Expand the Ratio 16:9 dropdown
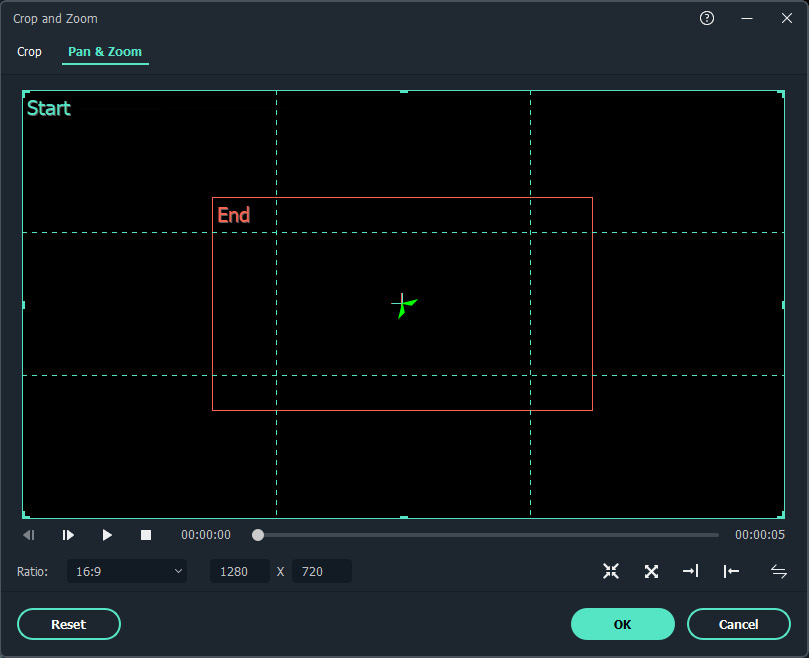Image resolution: width=809 pixels, height=658 pixels. (x=127, y=571)
